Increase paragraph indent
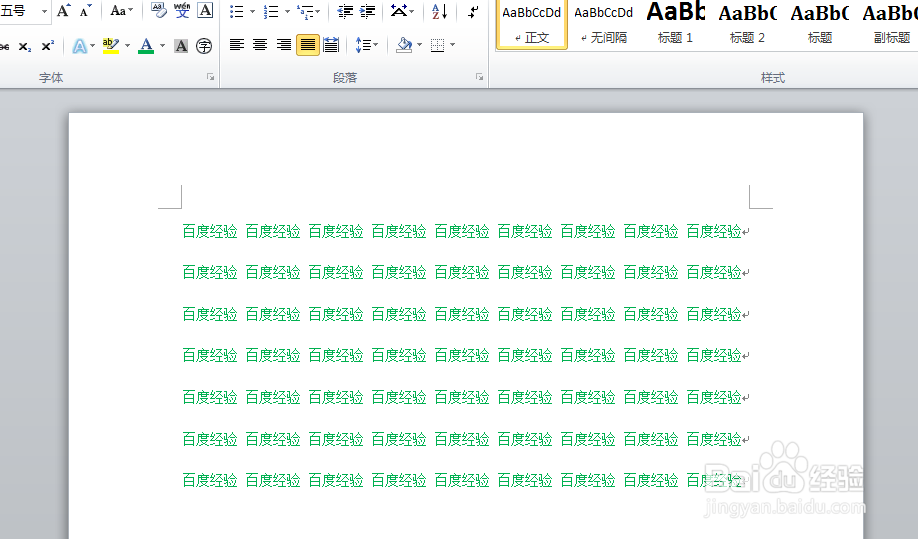Screen dimensions: 918x539 point(368,11)
